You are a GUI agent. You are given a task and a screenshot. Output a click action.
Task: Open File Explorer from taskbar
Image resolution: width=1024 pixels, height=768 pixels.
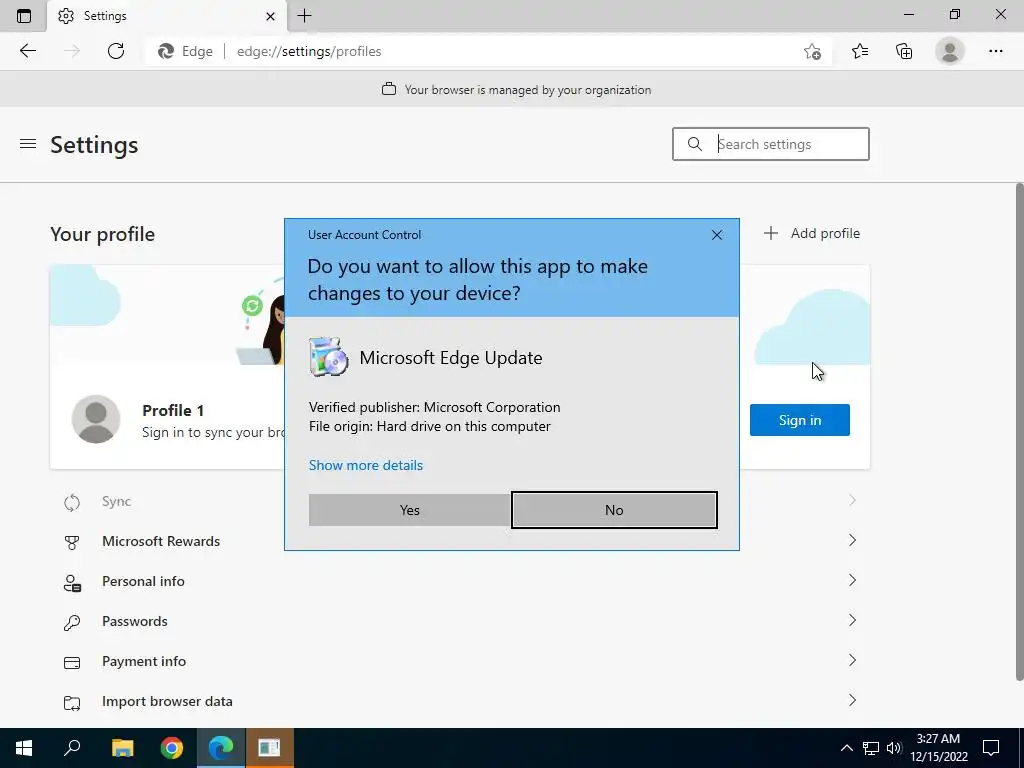point(122,748)
